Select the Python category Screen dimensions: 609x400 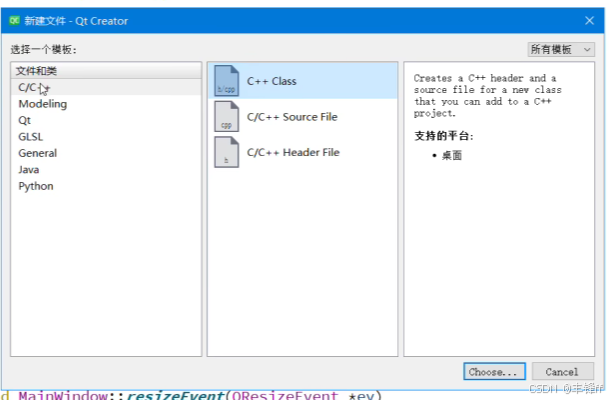(x=106, y=186)
